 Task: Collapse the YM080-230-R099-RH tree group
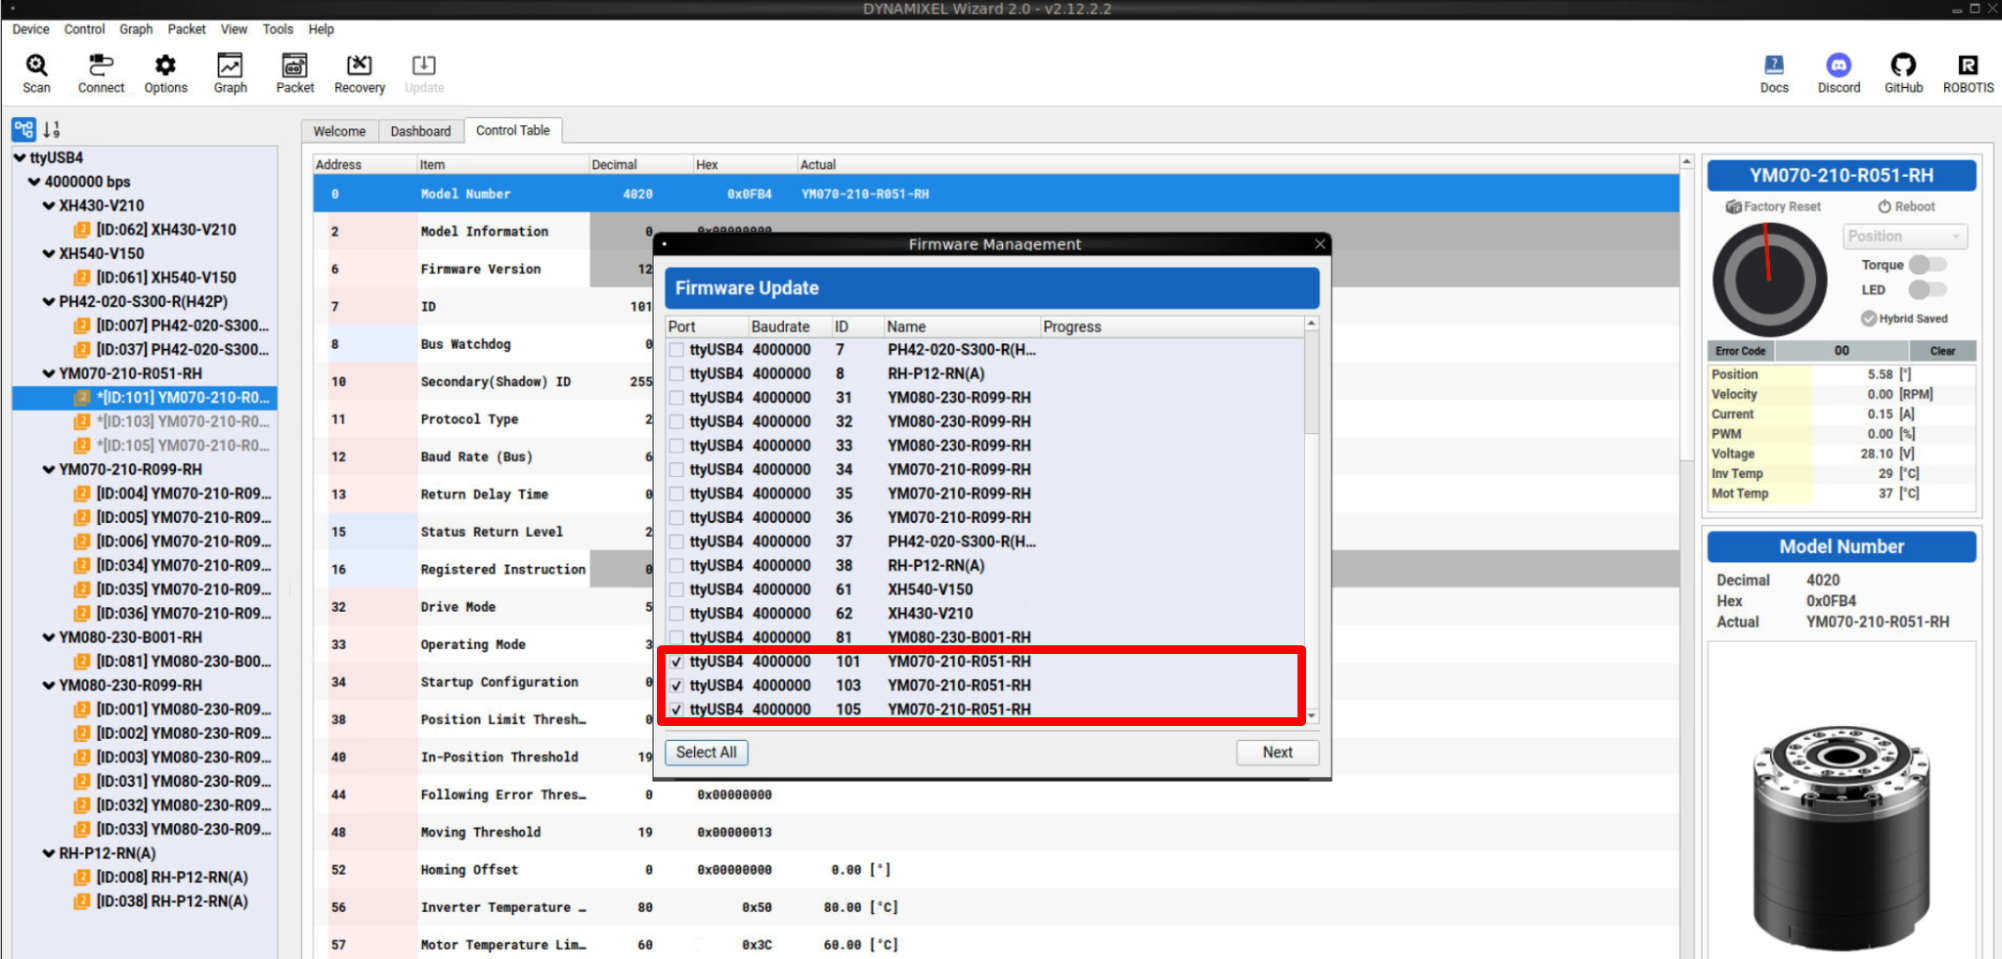[x=48, y=686]
